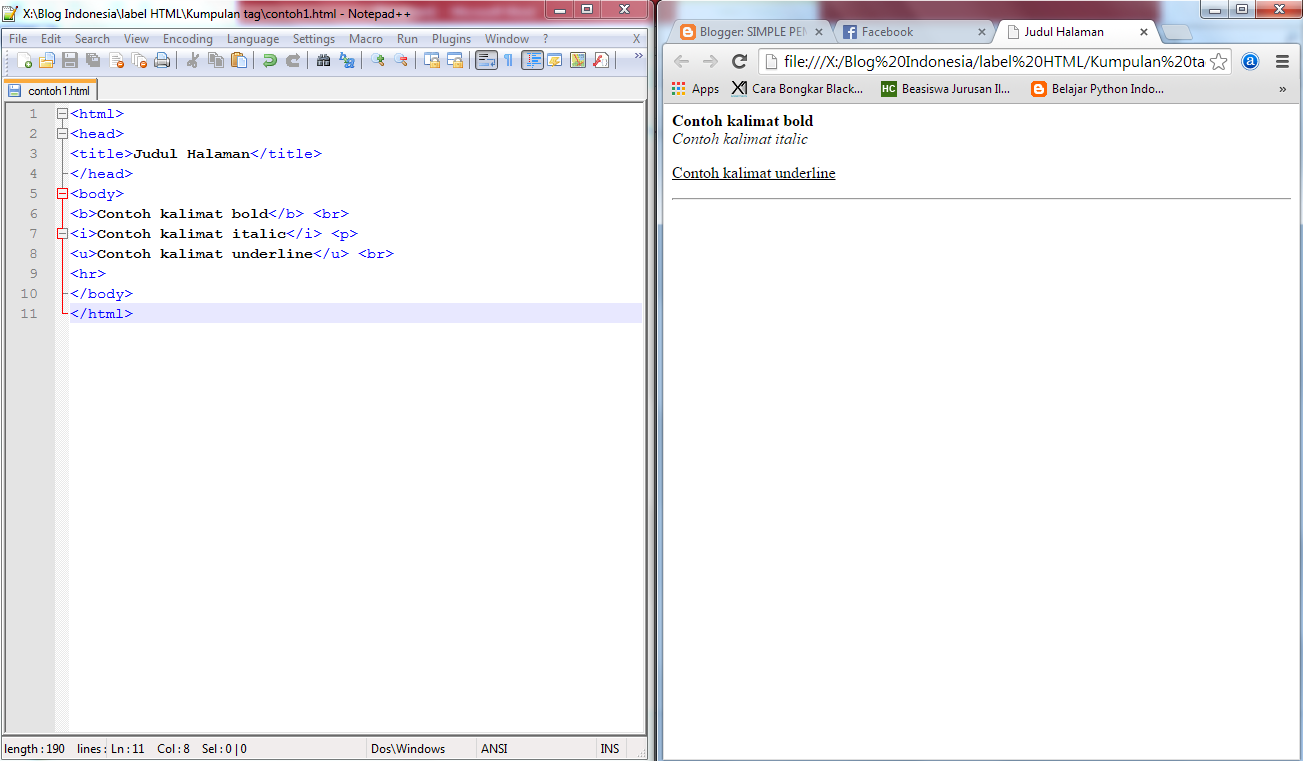Print the document using the printer icon
Image resolution: width=1303 pixels, height=761 pixels.
click(162, 61)
